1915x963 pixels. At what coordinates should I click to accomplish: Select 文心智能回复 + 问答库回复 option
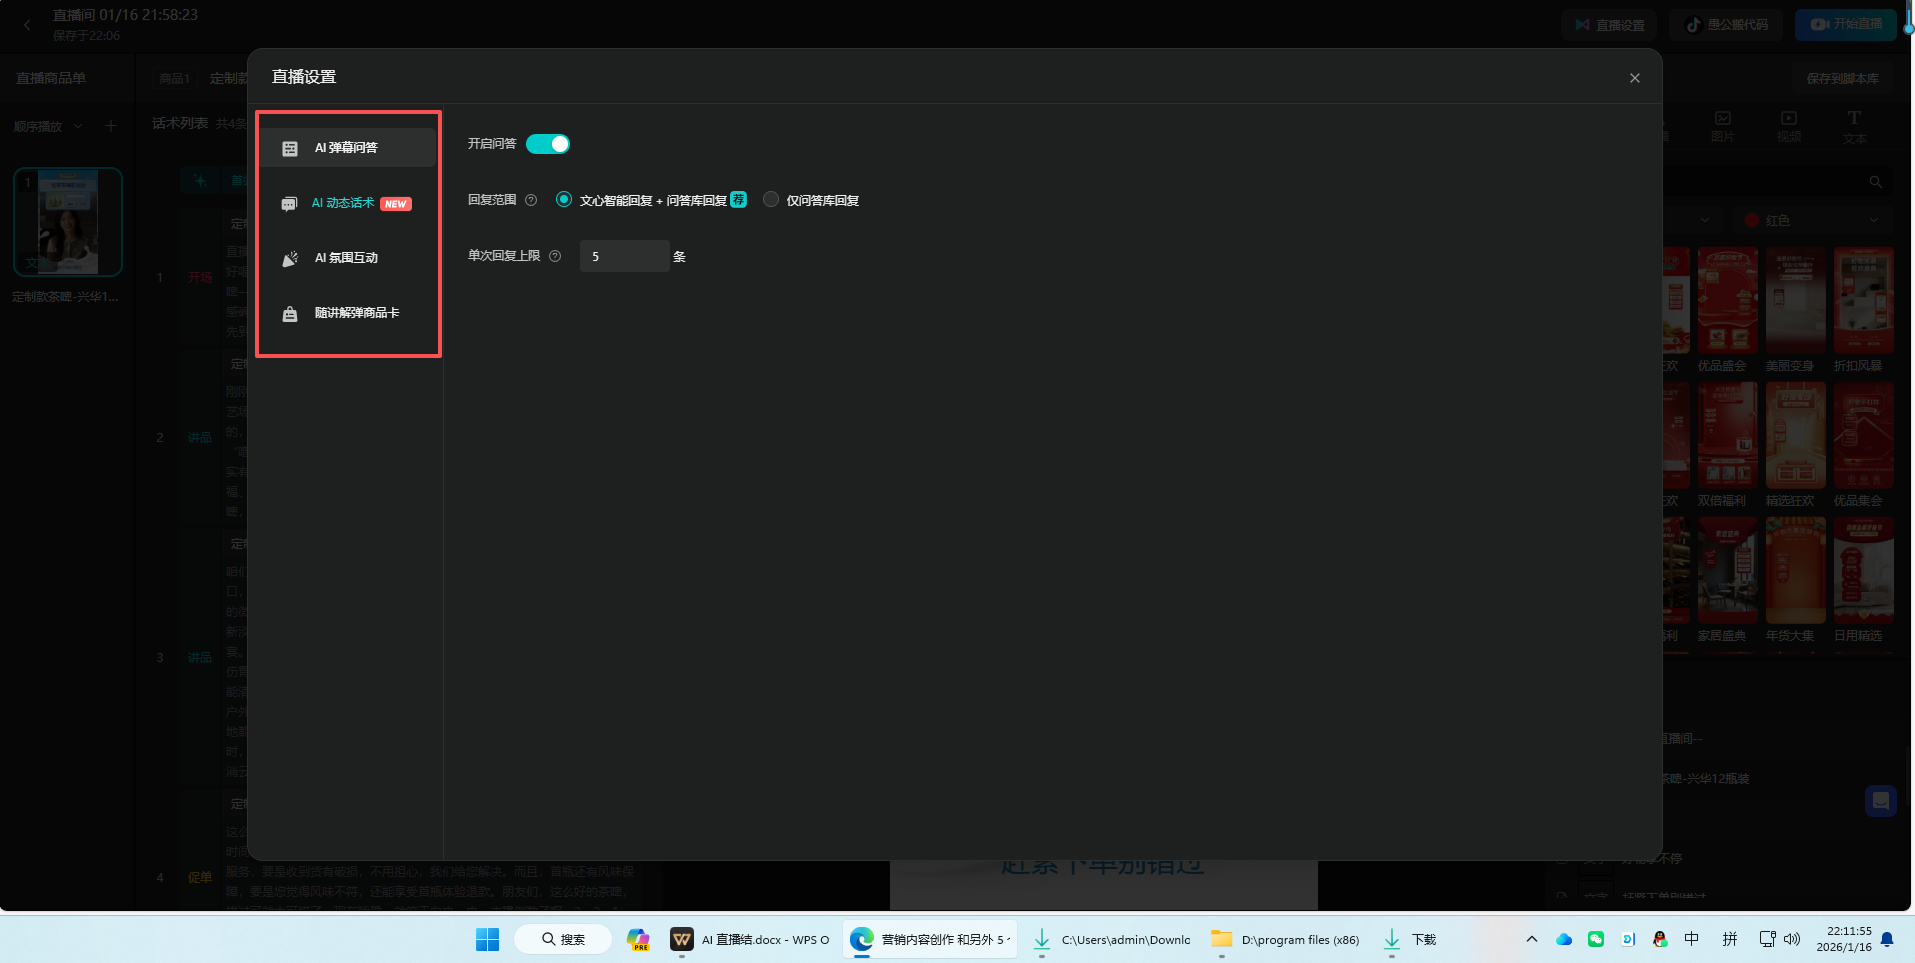[564, 199]
